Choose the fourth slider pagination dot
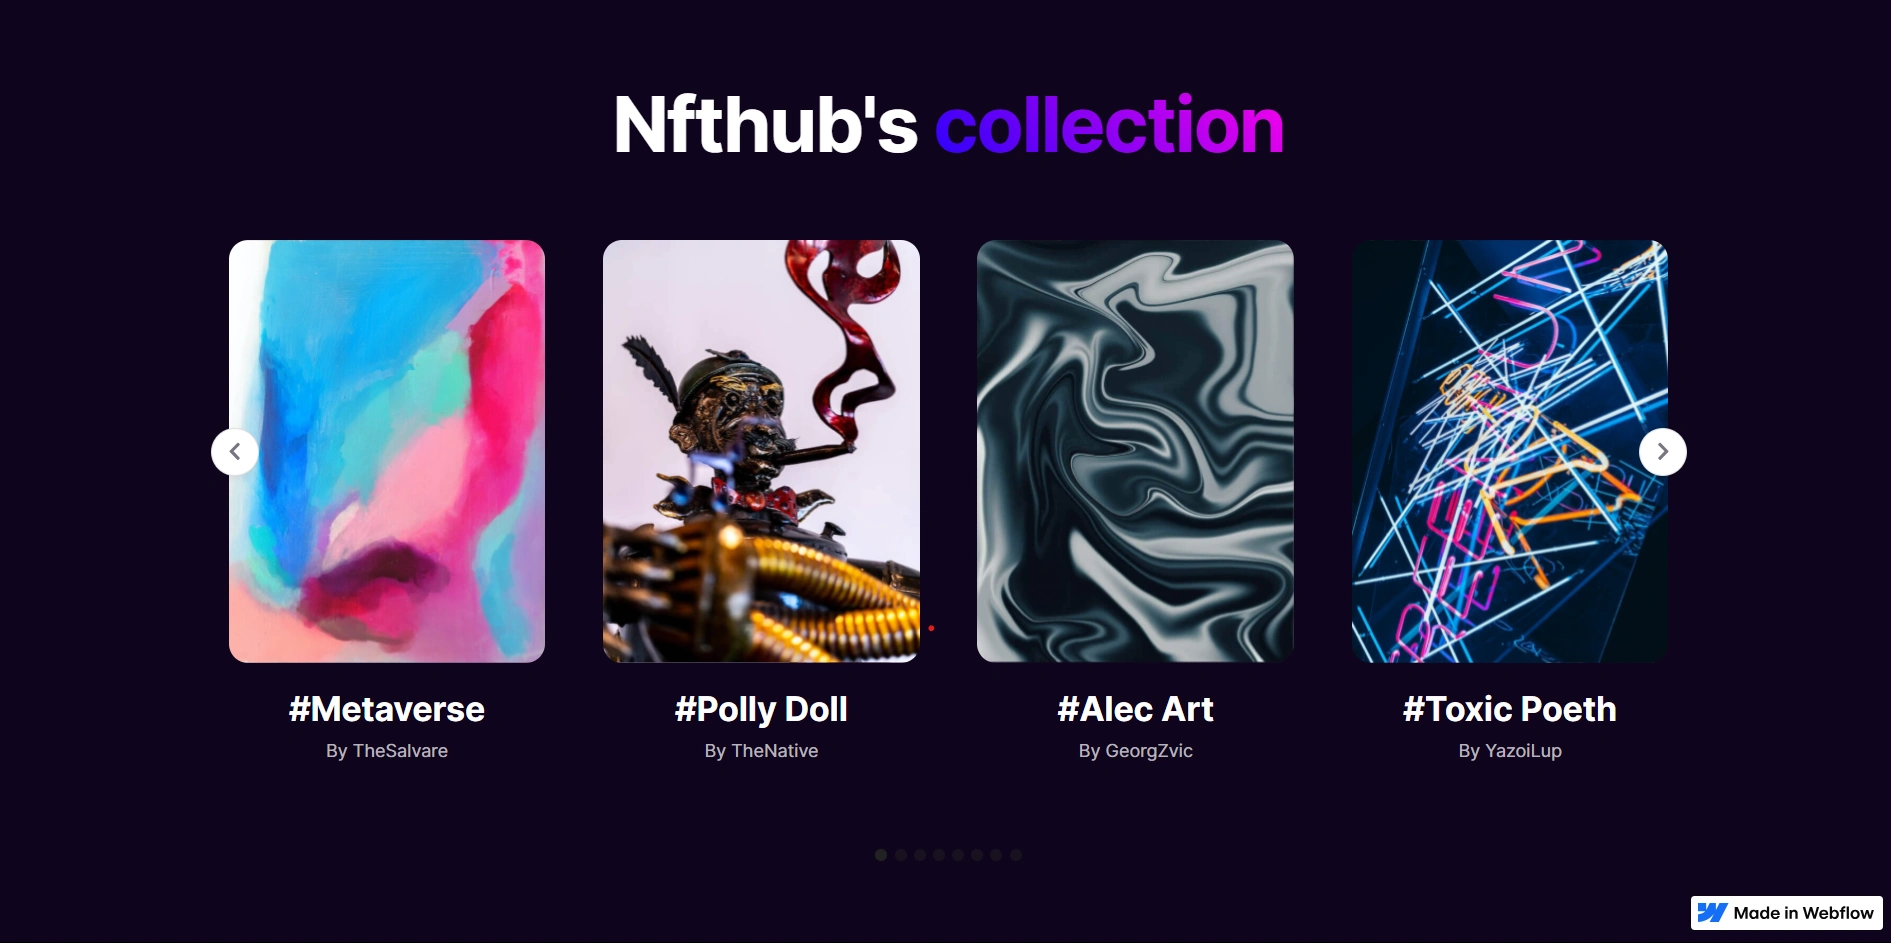Viewport: 1891px width, 943px height. pos(939,855)
